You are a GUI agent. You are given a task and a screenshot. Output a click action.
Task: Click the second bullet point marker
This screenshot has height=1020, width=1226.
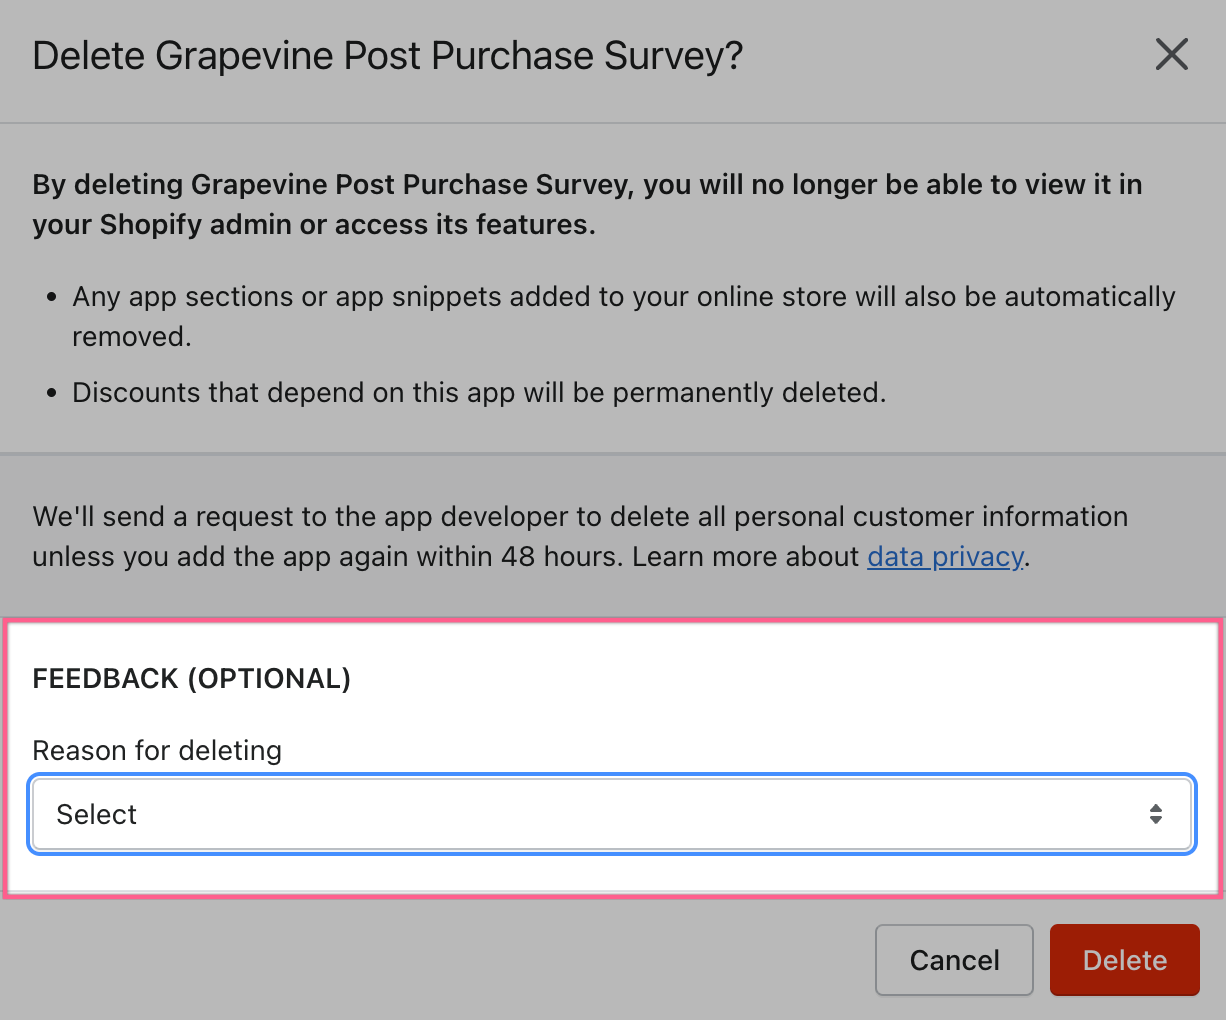click(52, 394)
